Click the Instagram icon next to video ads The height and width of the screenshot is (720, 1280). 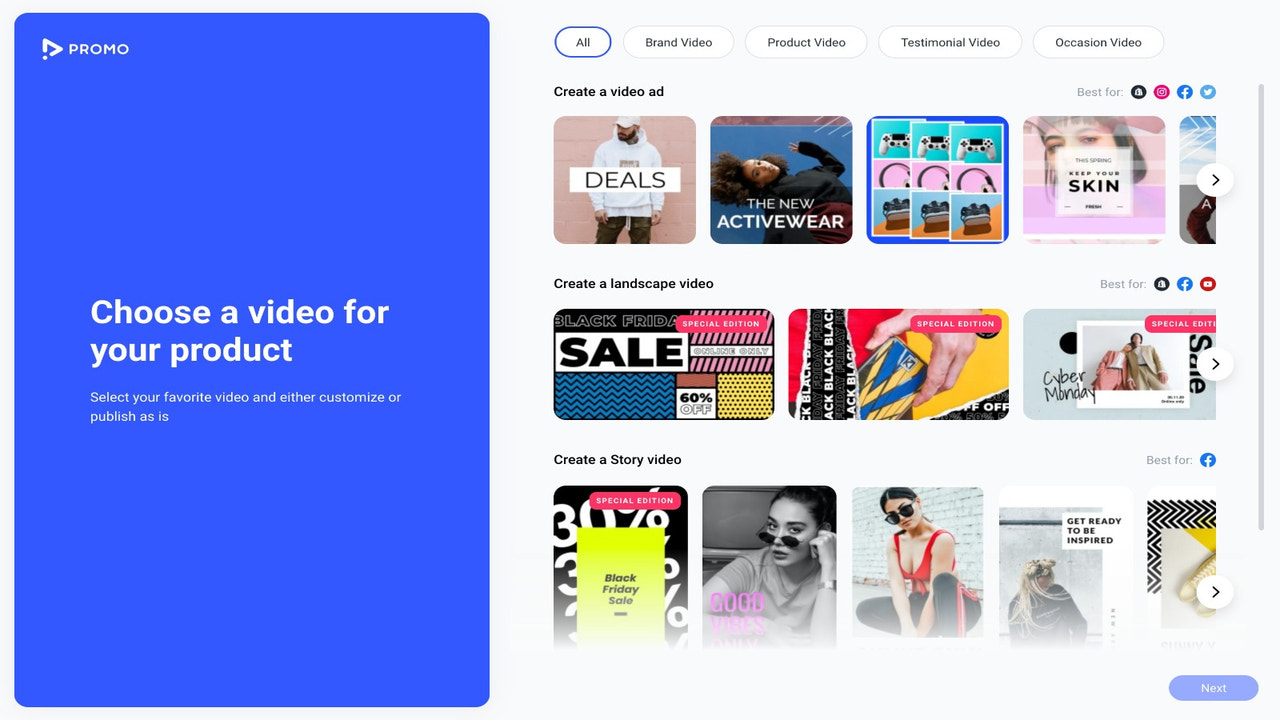coord(1161,91)
